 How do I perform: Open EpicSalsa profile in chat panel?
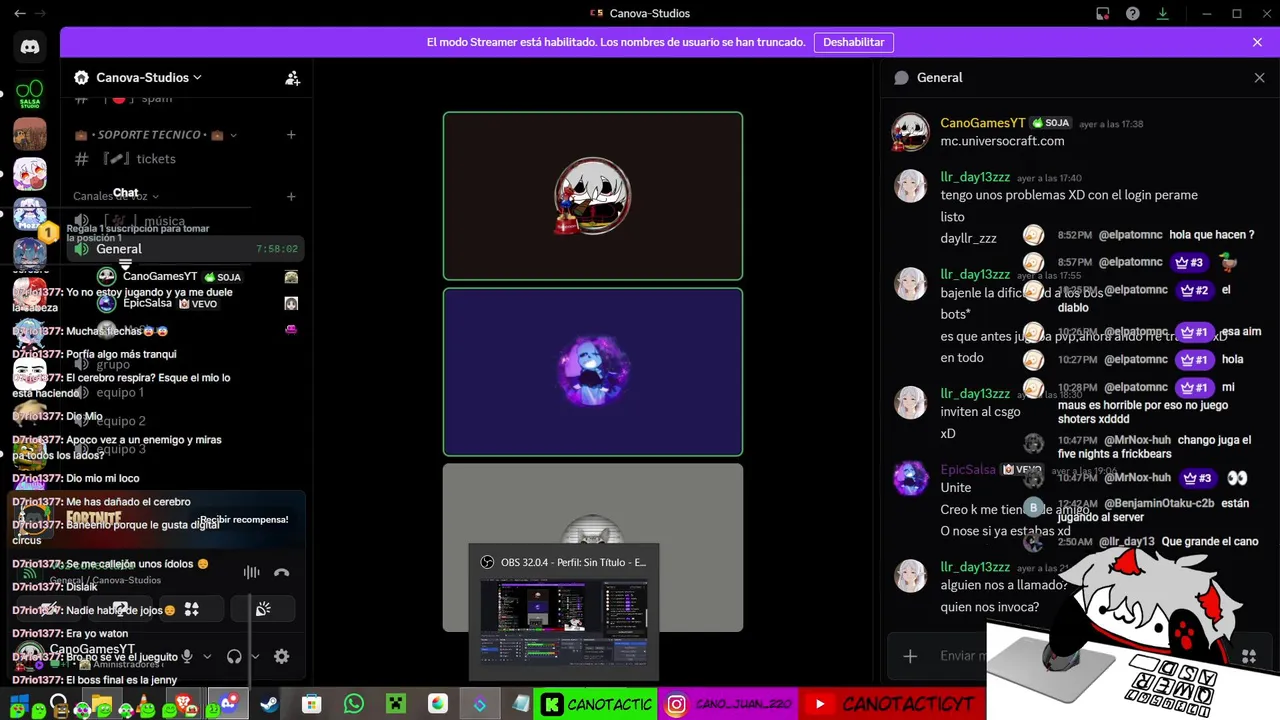pos(968,469)
